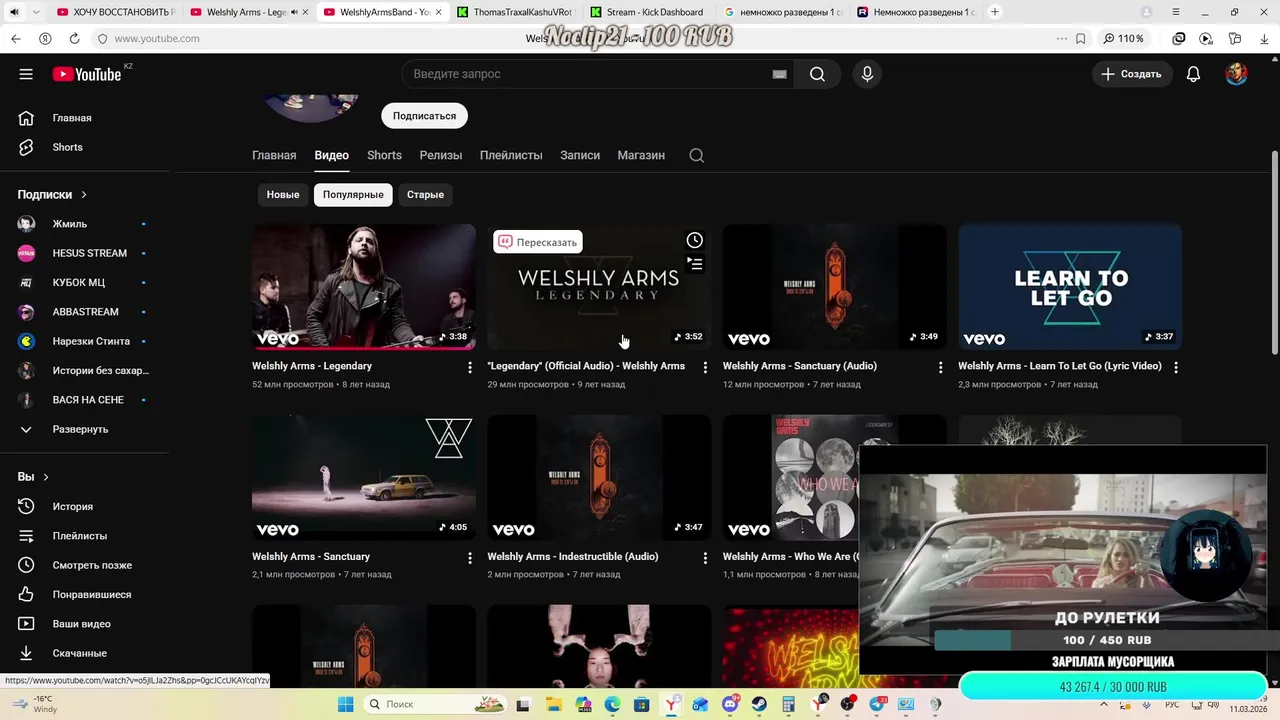
Task: Open options menu for Indestructible (Audio)
Action: coord(705,558)
